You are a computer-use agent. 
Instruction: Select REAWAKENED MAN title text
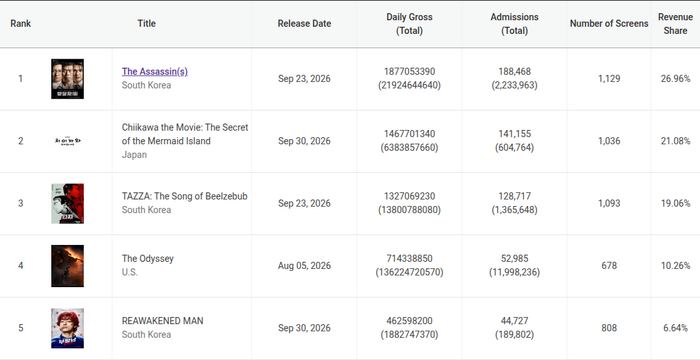(162, 321)
